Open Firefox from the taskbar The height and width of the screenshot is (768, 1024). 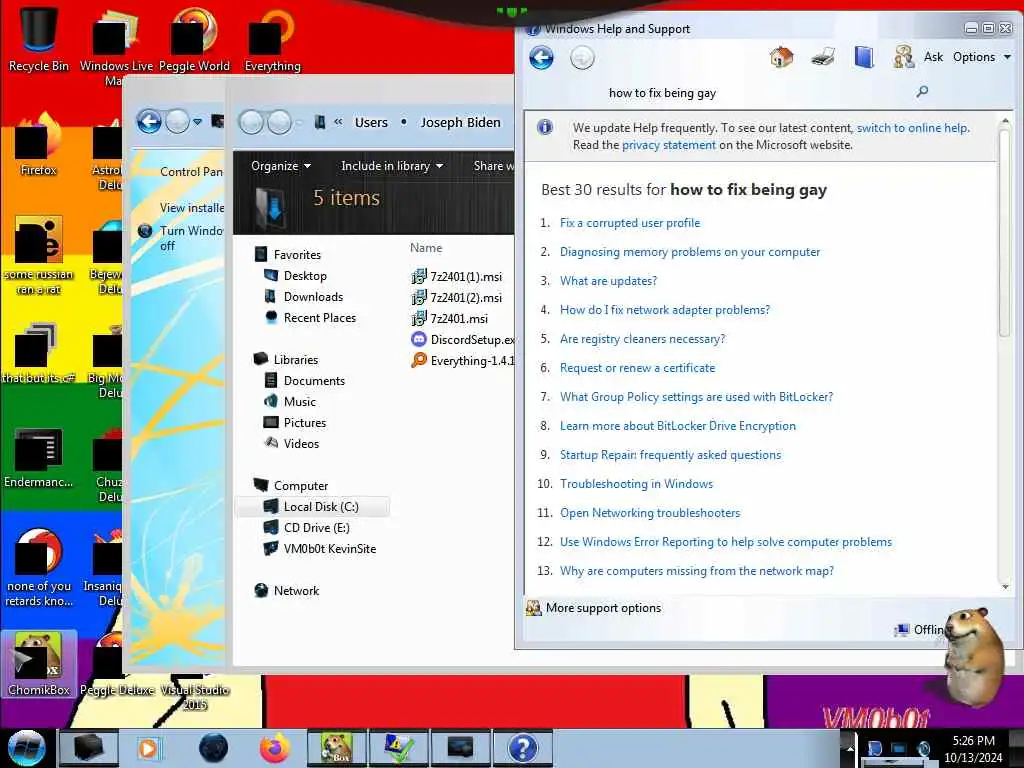point(275,748)
